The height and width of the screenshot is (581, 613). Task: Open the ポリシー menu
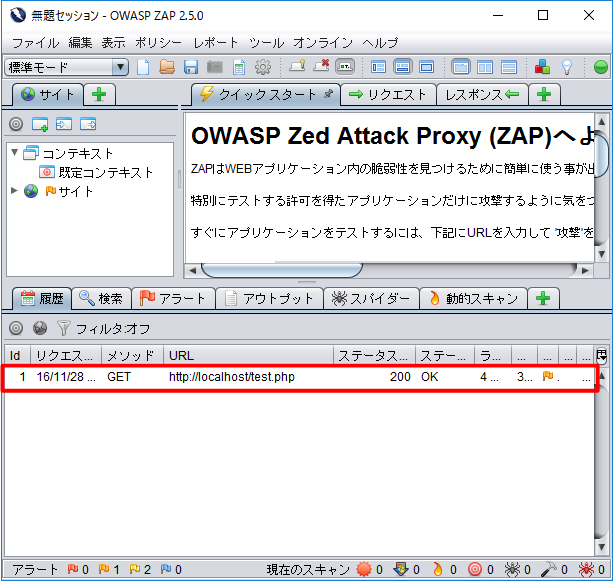tap(158, 42)
